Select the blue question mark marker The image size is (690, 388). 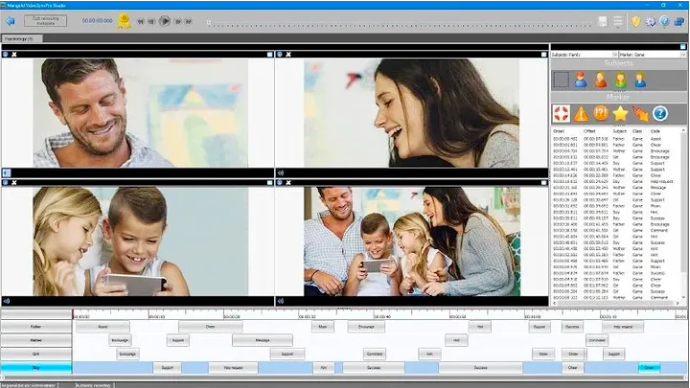660,113
